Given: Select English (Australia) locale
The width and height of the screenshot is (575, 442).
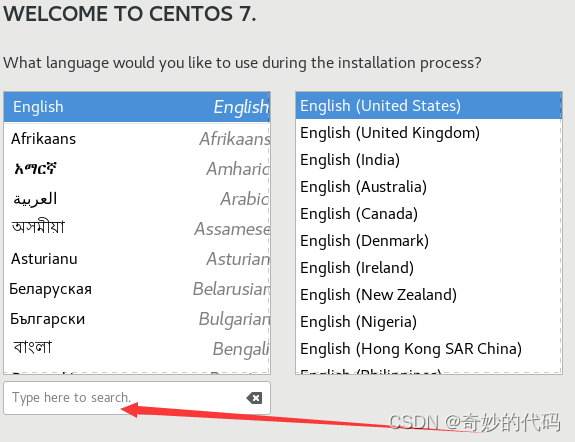Looking at the screenshot, I should coord(428,187).
